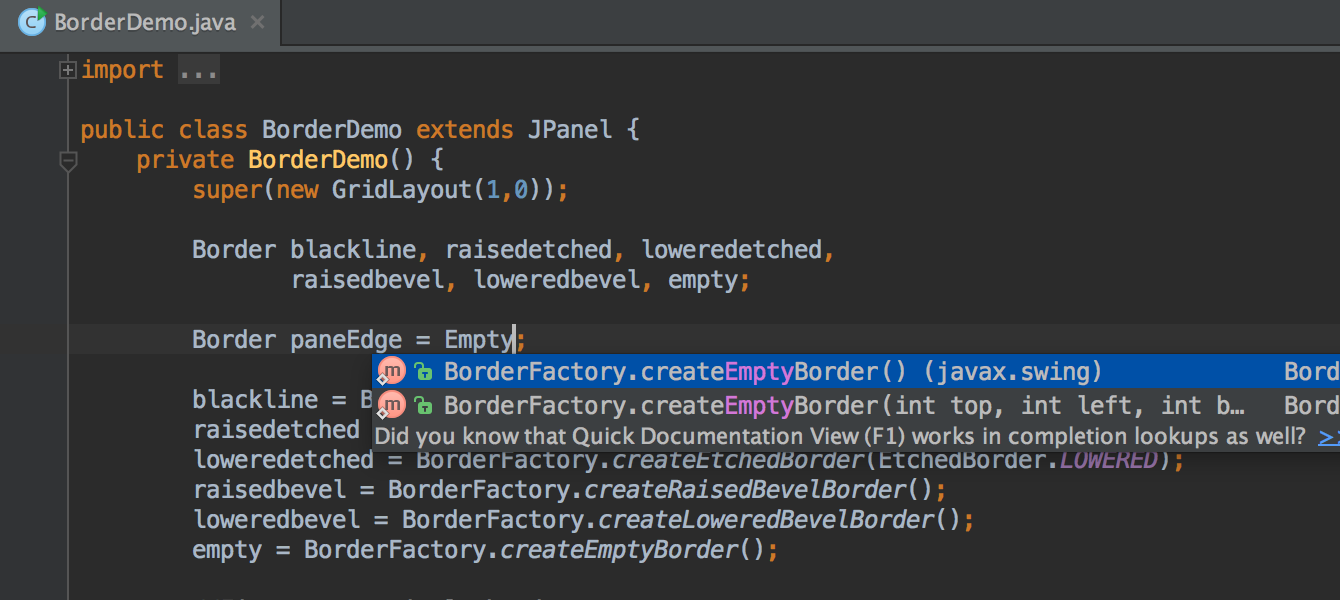The height and width of the screenshot is (600, 1340).
Task: Click the next tip arrow link in completion popup
Action: click(x=1329, y=437)
